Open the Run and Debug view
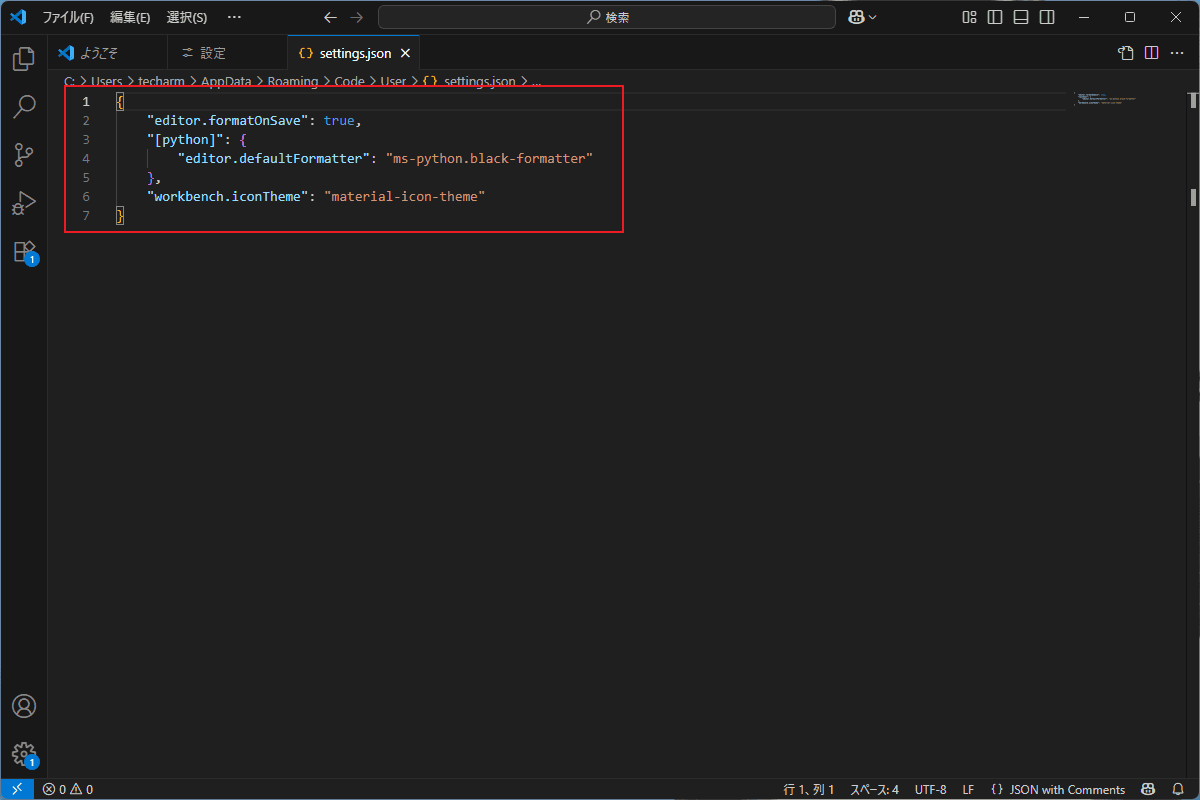The image size is (1200, 800). pos(24,203)
